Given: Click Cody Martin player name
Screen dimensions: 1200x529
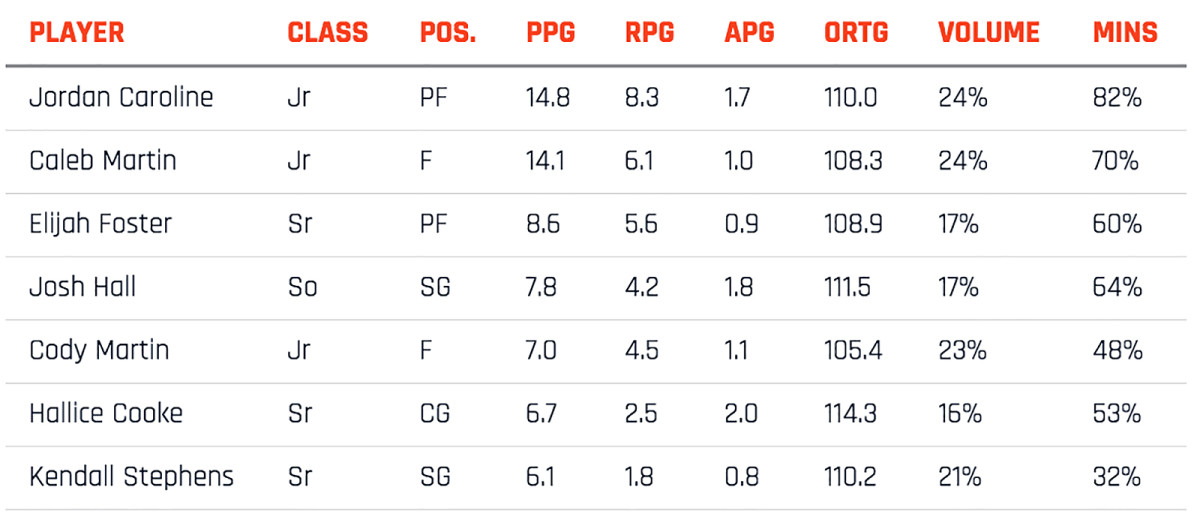Looking at the screenshot, I should pyautogui.click(x=99, y=351).
